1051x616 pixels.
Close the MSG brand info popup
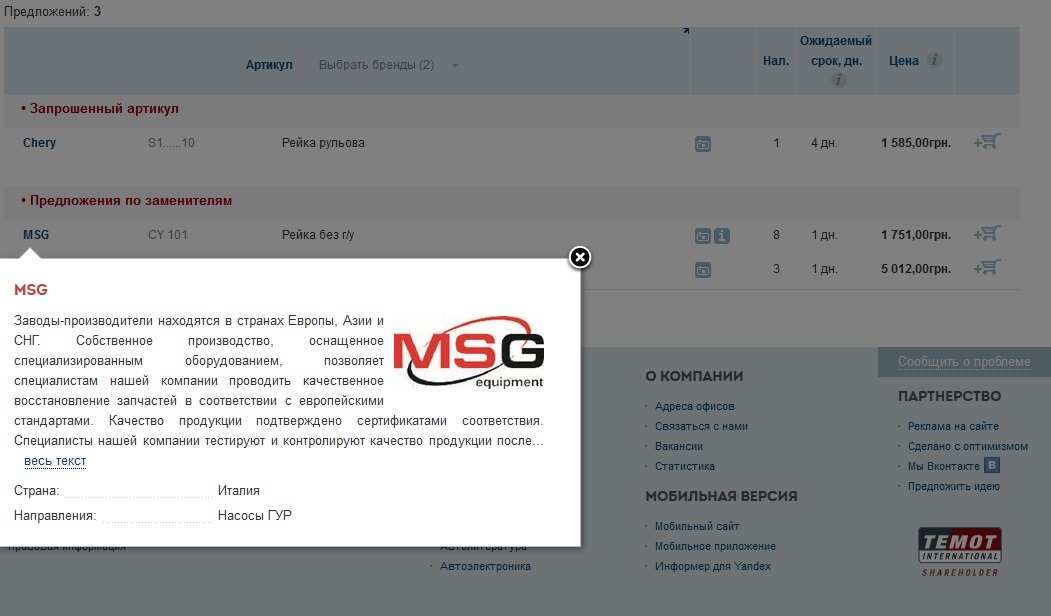point(580,257)
